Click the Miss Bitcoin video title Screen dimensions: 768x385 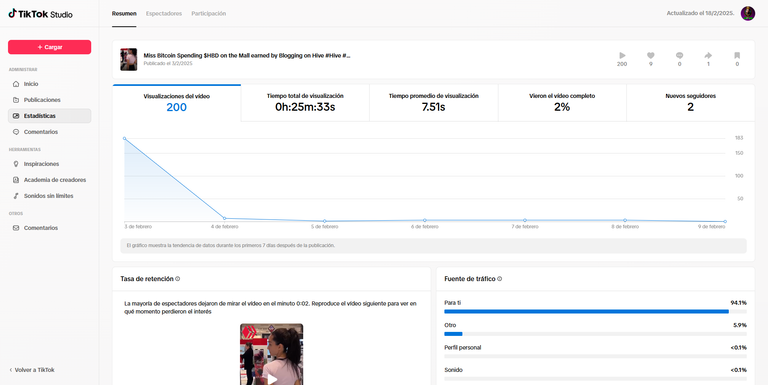[247, 55]
